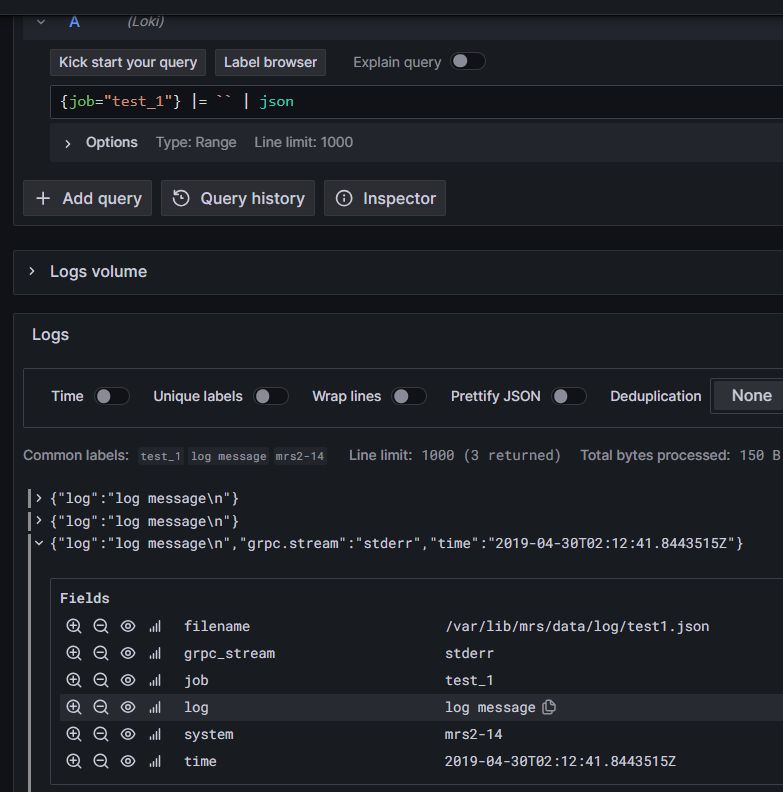Image resolution: width=783 pixels, height=792 pixels.
Task: Click the (Loki) datasource label
Action: [145, 21]
